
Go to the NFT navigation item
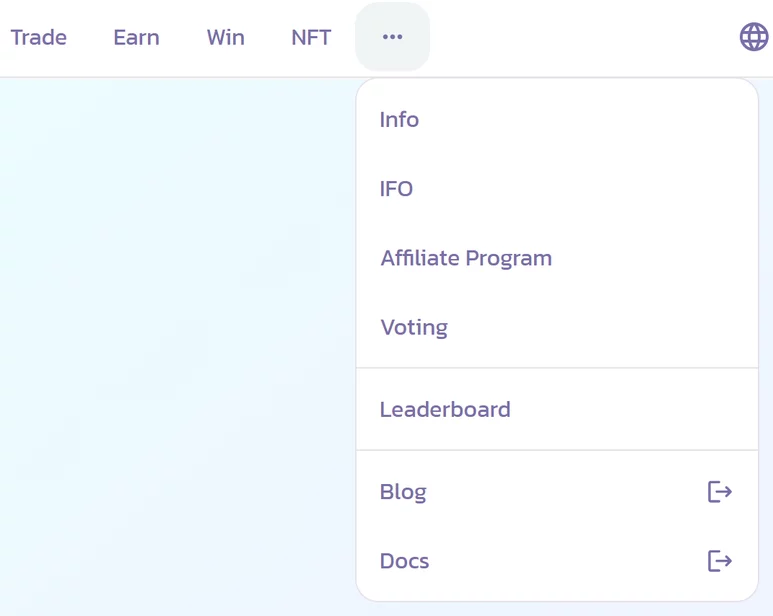tap(311, 37)
